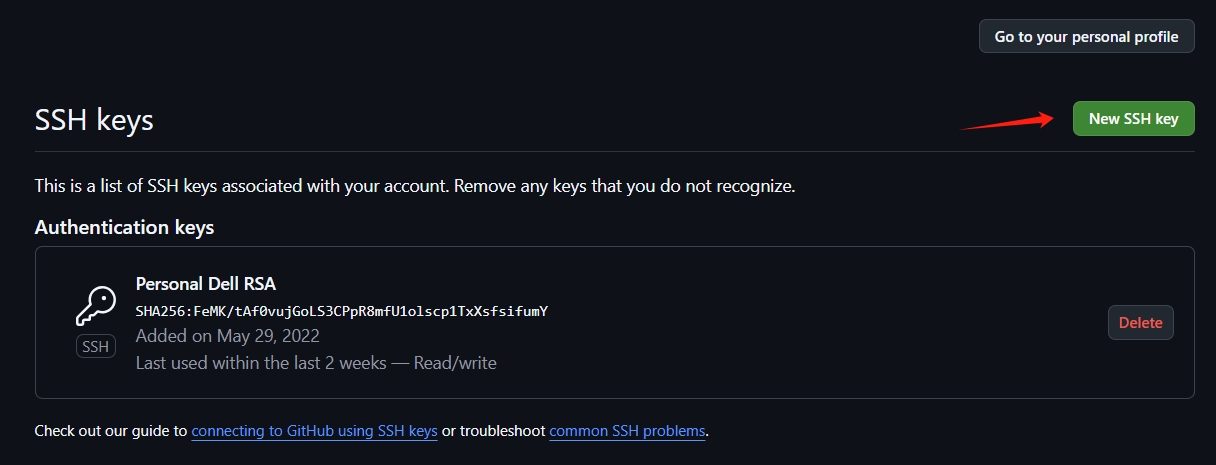This screenshot has width=1216, height=465.
Task: Click the divider line below SSH keys heading
Action: [615, 152]
